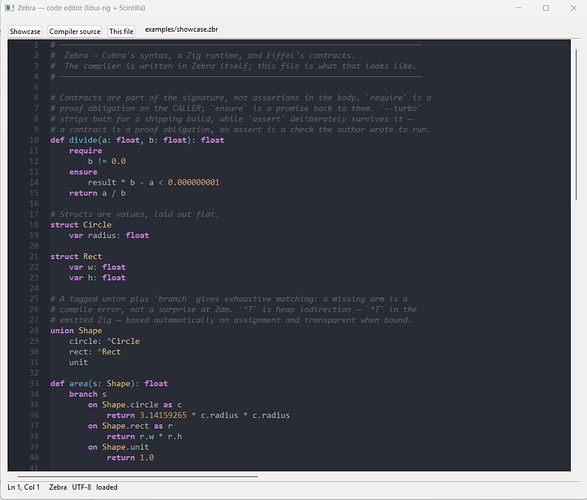The image size is (587, 500).
Task: Click the Zebra app icon in title bar
Action: point(10,8)
